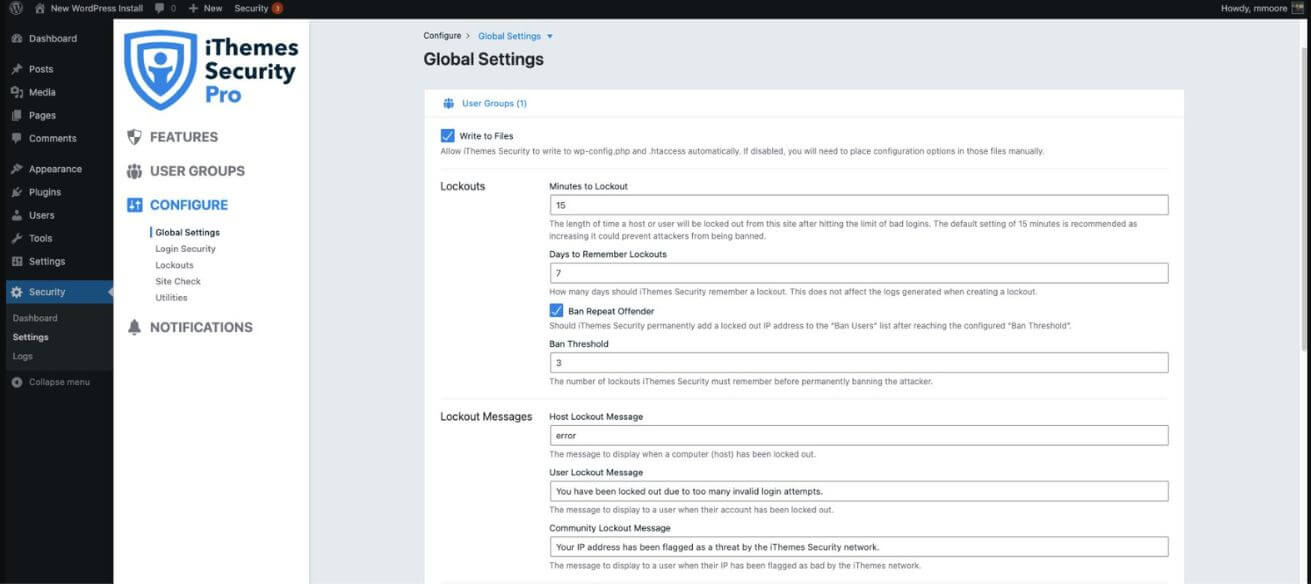Select Login Security under Configure
Viewport: 1311px width, 584px height.
(185, 249)
